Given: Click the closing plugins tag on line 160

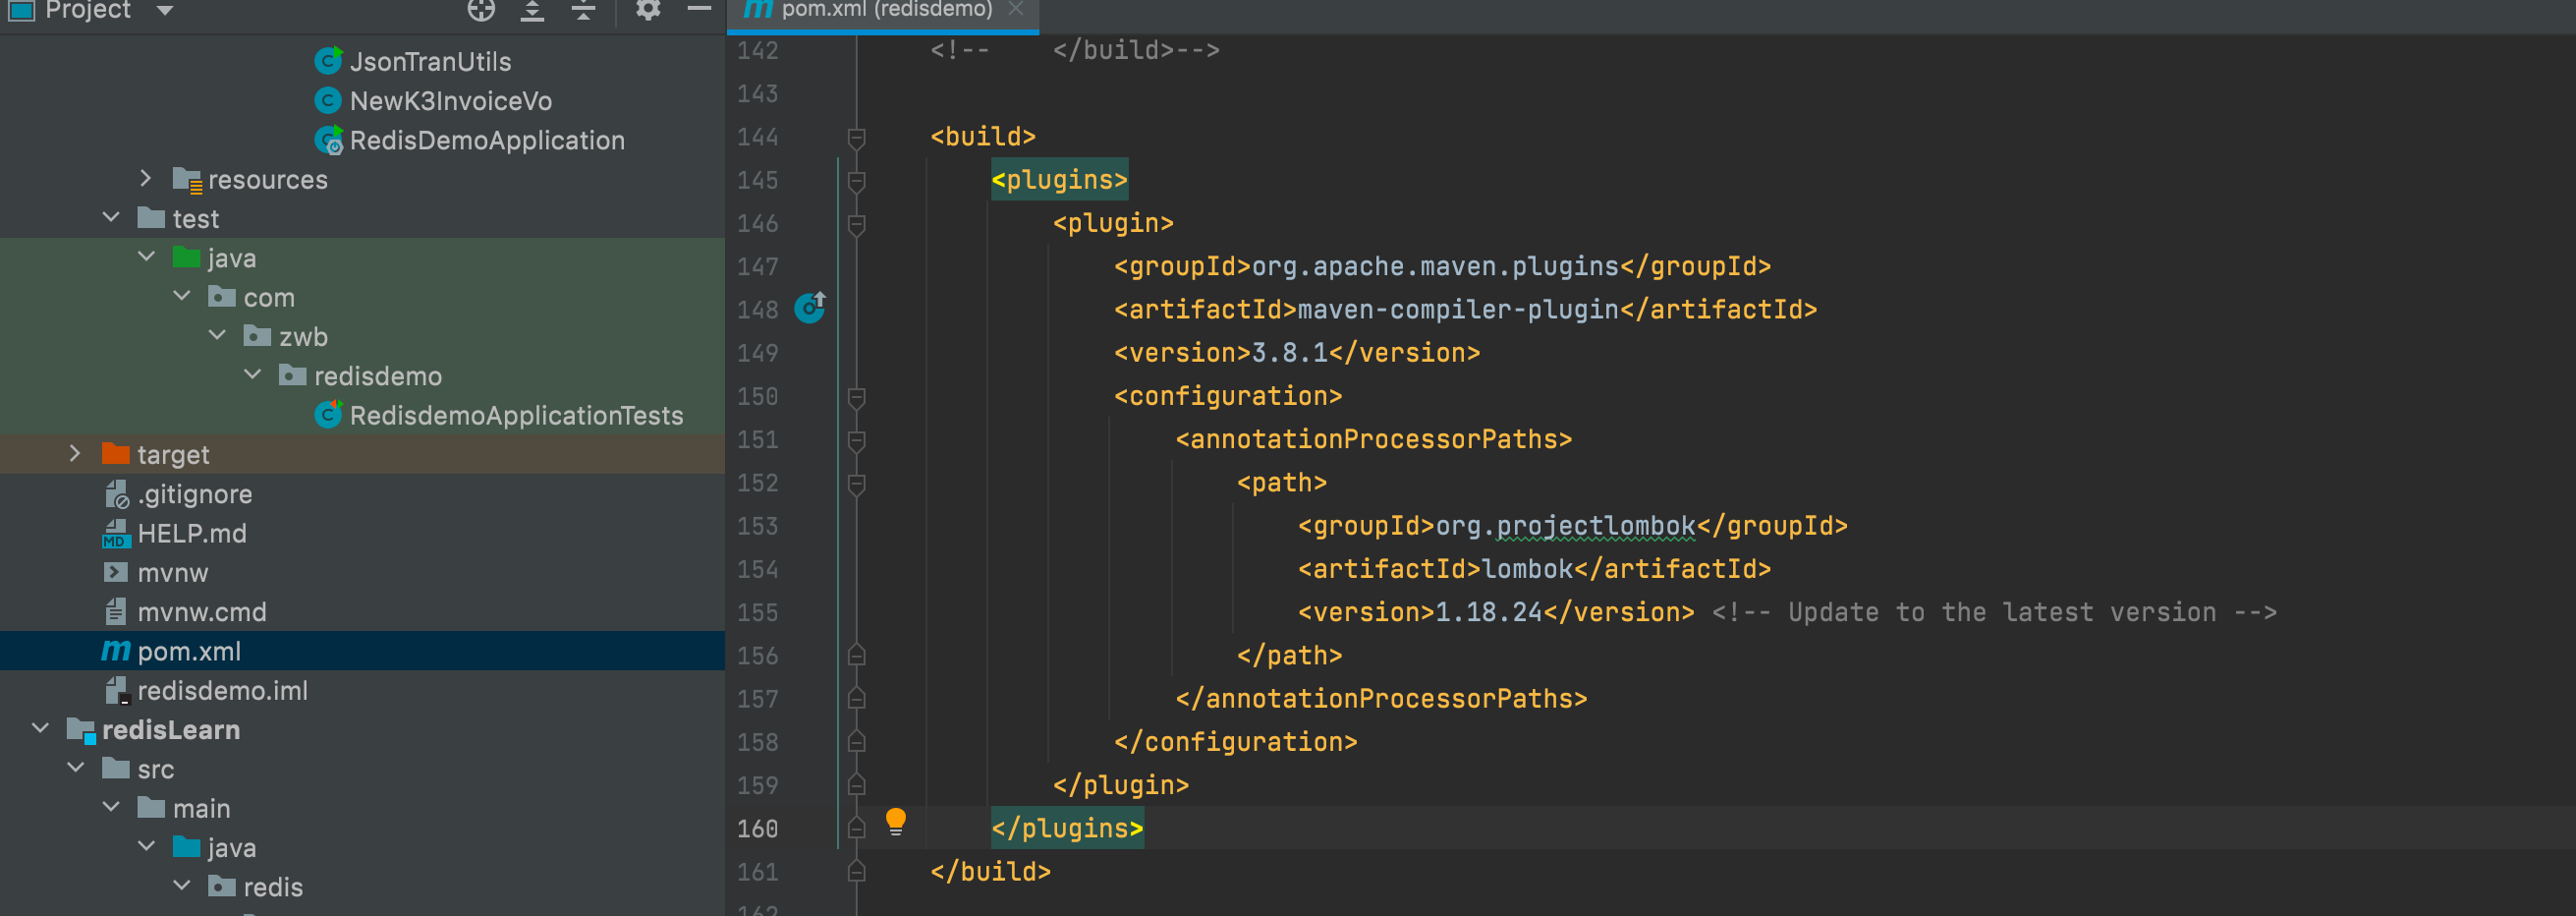Looking at the screenshot, I should (x=1067, y=828).
